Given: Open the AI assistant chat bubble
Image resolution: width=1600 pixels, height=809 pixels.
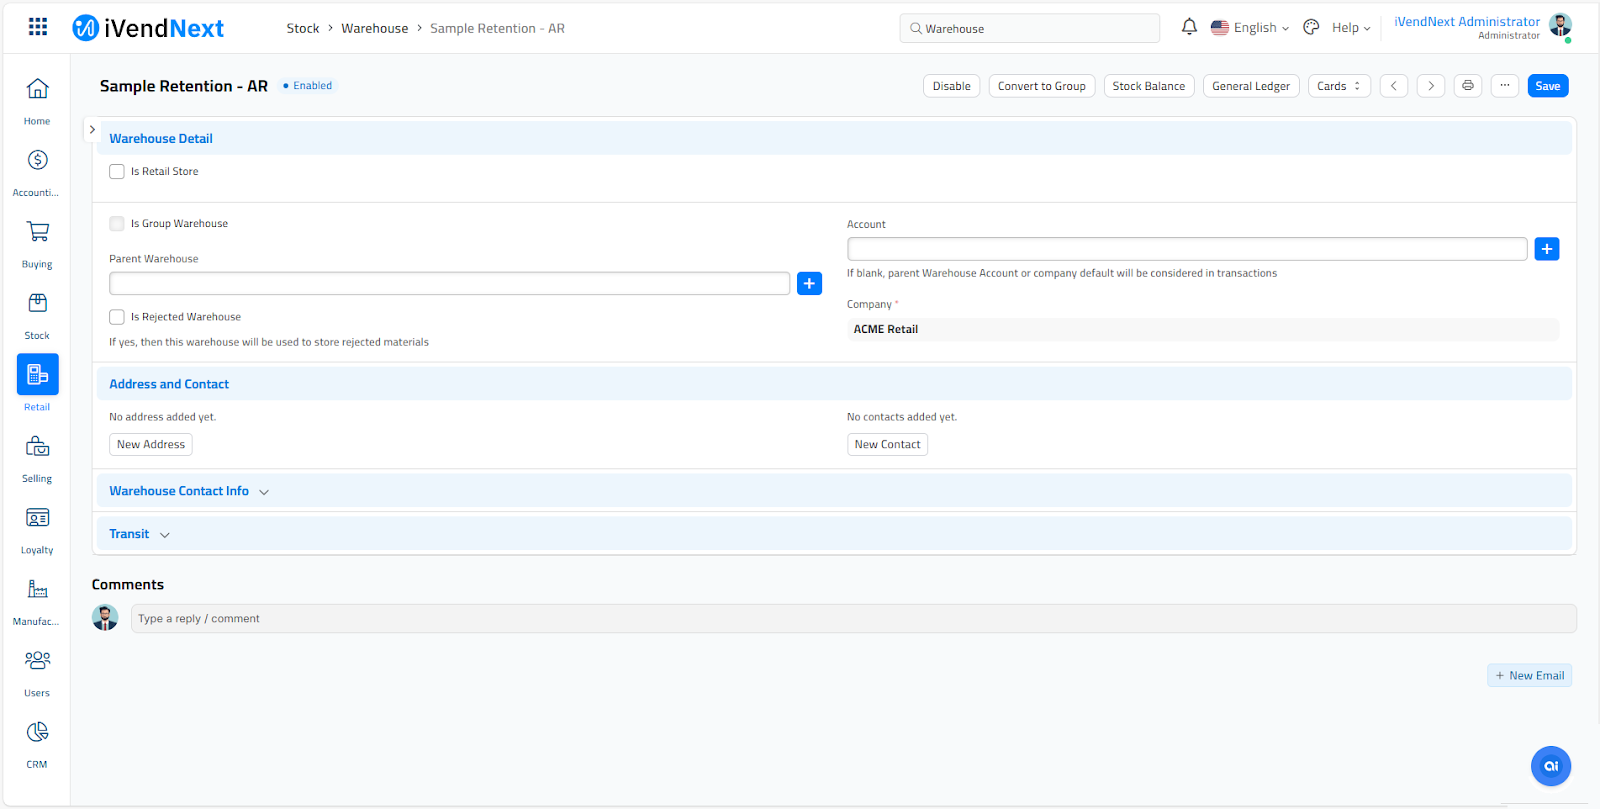Looking at the screenshot, I should tap(1550, 766).
